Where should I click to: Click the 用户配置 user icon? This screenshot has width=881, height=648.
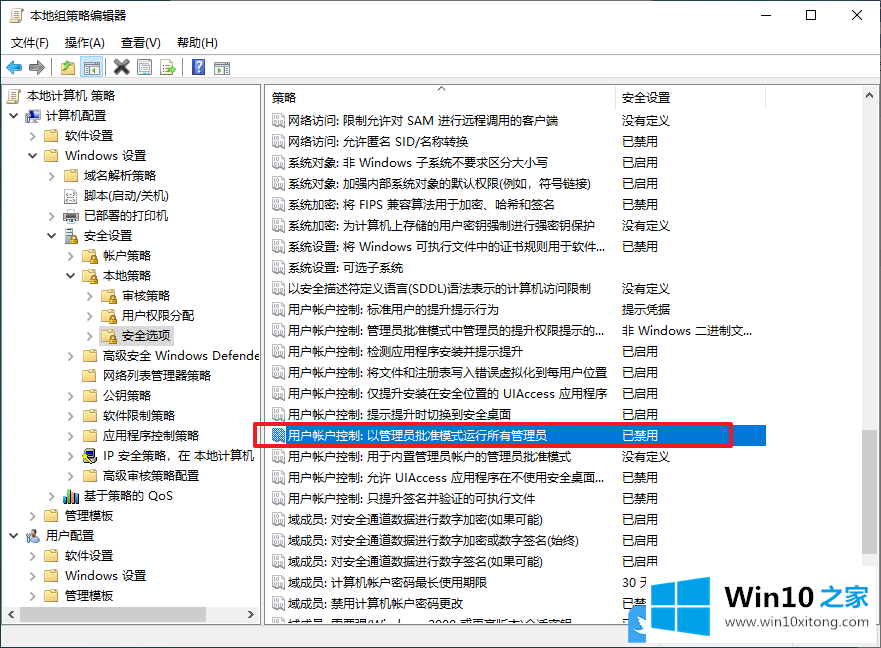(x=33, y=536)
